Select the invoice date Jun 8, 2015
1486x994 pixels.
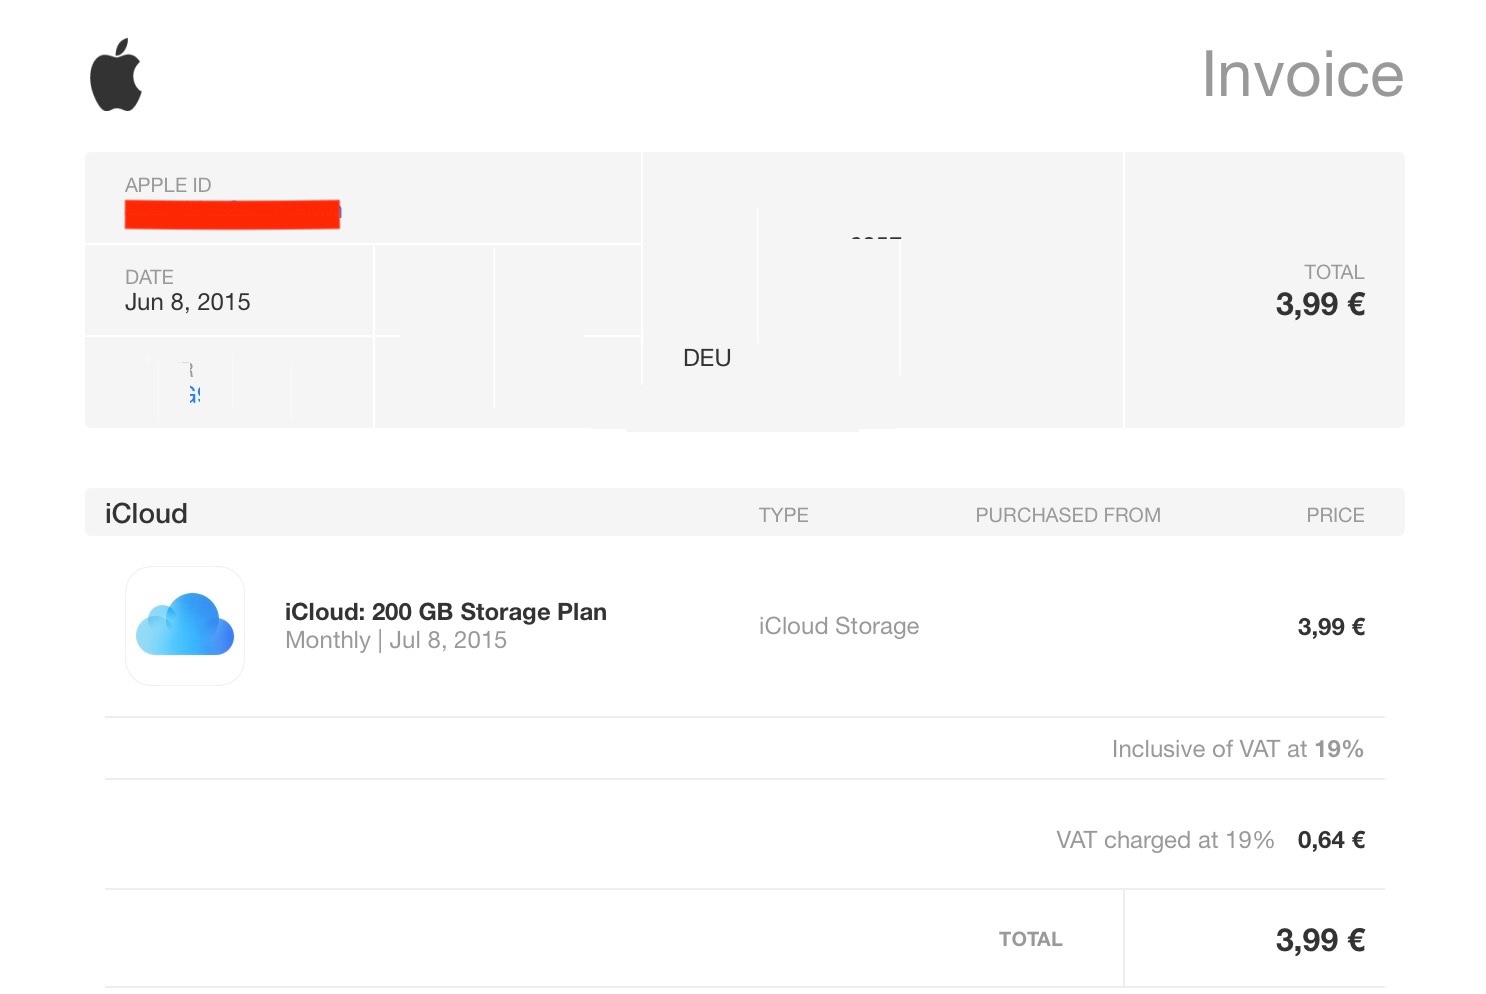click(187, 302)
